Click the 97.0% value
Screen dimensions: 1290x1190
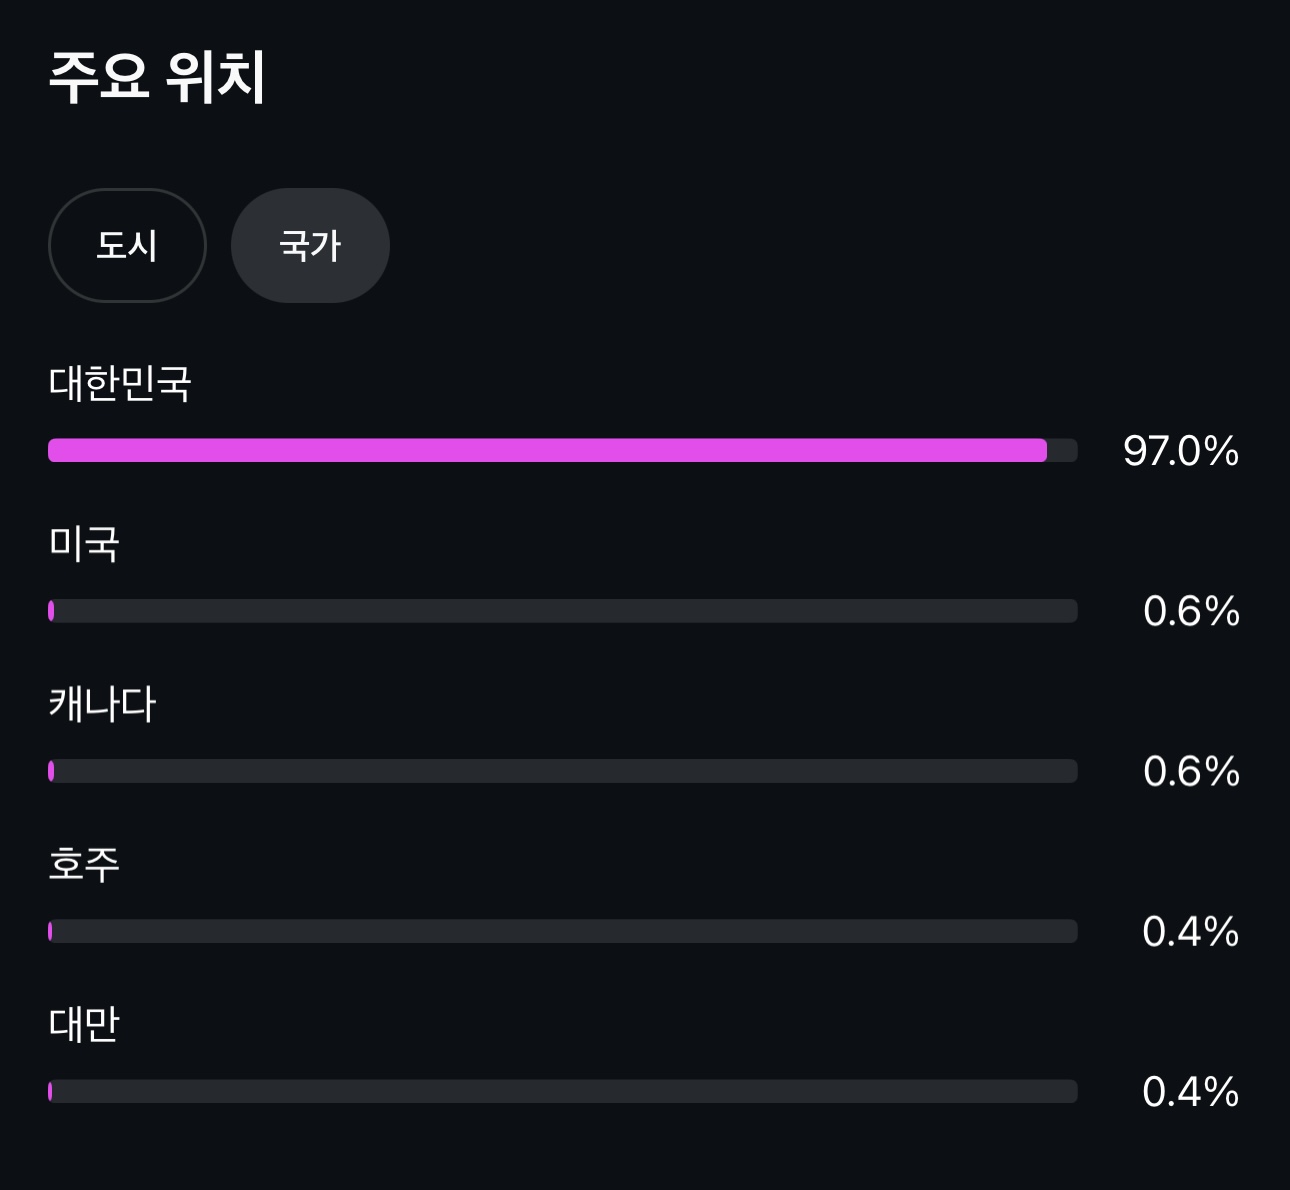coord(1181,451)
